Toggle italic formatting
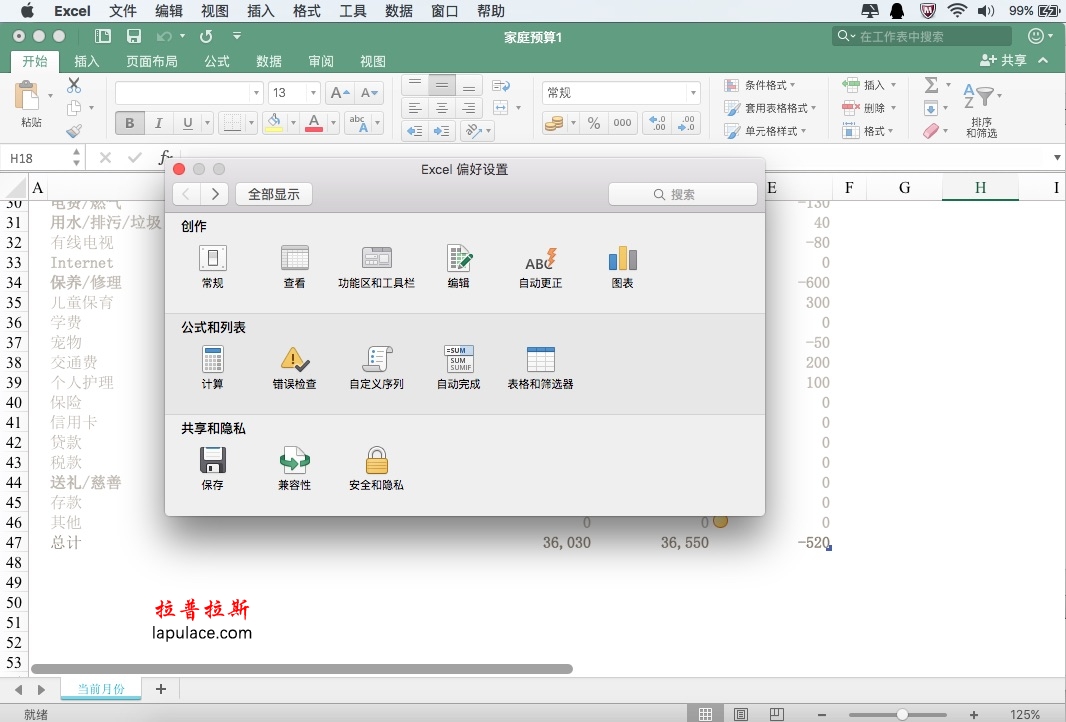 (158, 122)
